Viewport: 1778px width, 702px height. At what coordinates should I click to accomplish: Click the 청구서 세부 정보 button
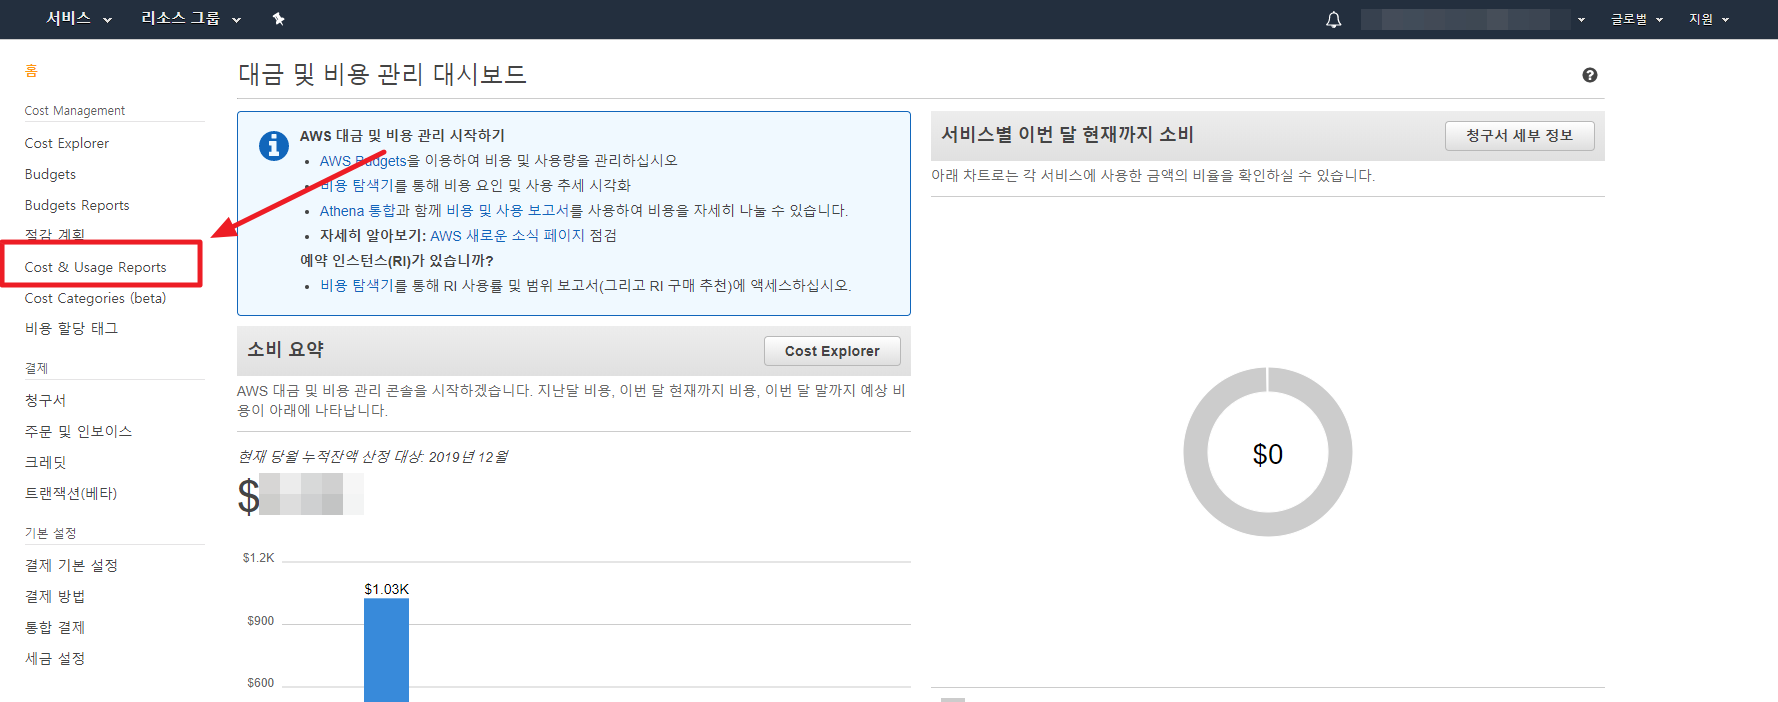(x=1518, y=136)
